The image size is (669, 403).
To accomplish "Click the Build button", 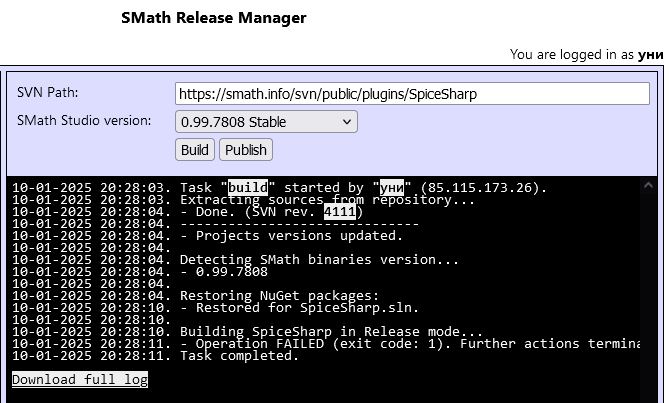I will [195, 150].
